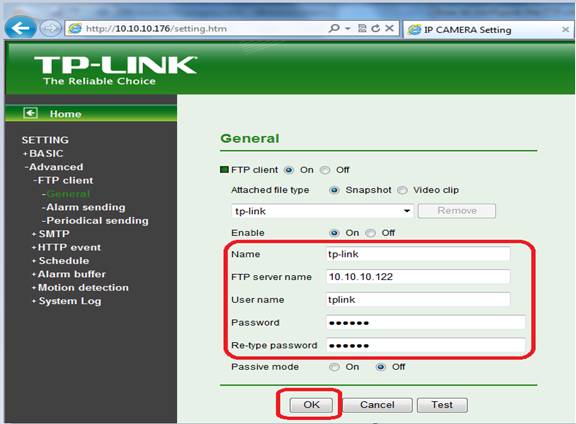The image size is (576, 424).
Task: Click the OK button
Action: (311, 405)
